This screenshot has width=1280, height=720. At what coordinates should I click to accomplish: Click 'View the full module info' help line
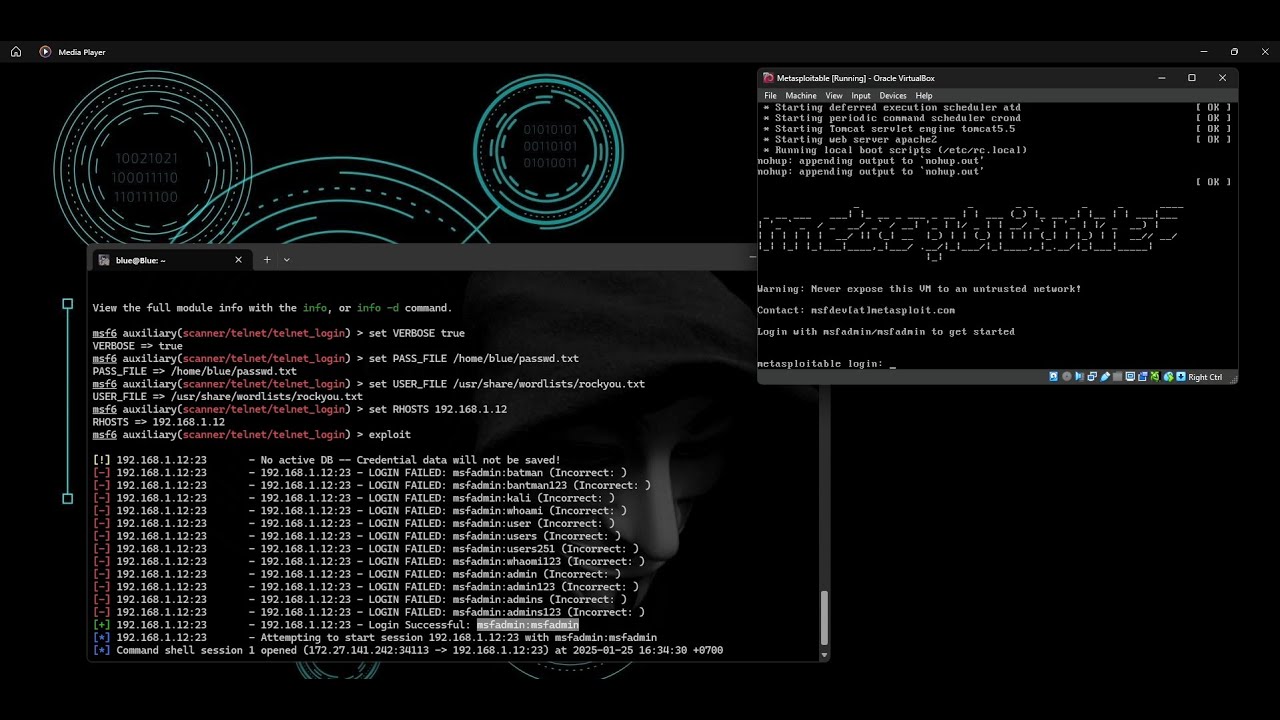coord(272,308)
